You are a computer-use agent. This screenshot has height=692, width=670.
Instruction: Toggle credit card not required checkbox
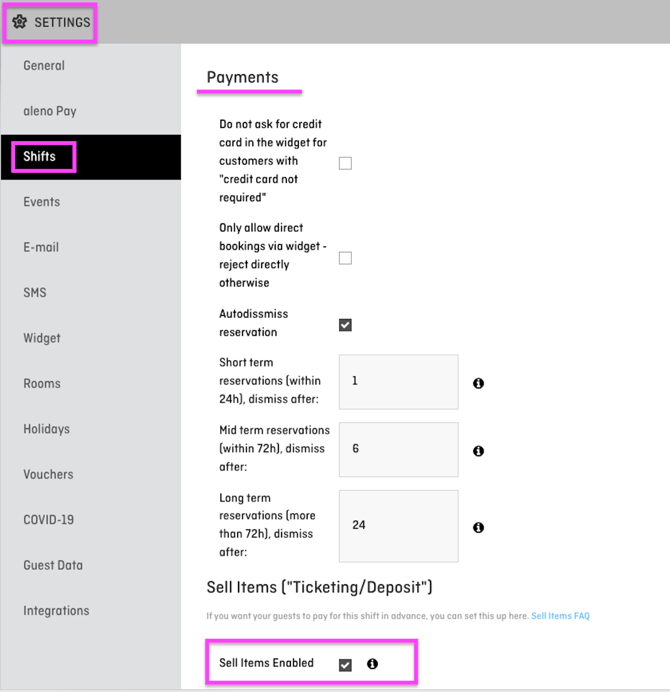click(345, 163)
